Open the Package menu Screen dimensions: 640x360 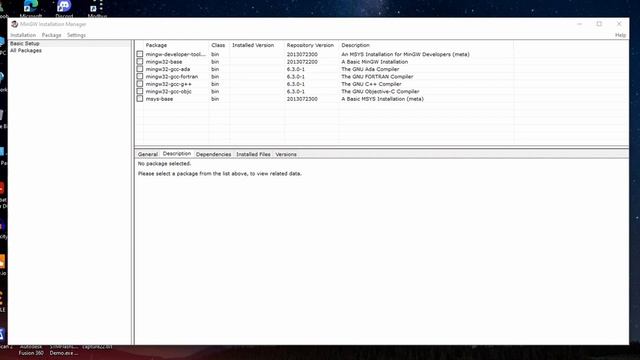click(x=51, y=35)
